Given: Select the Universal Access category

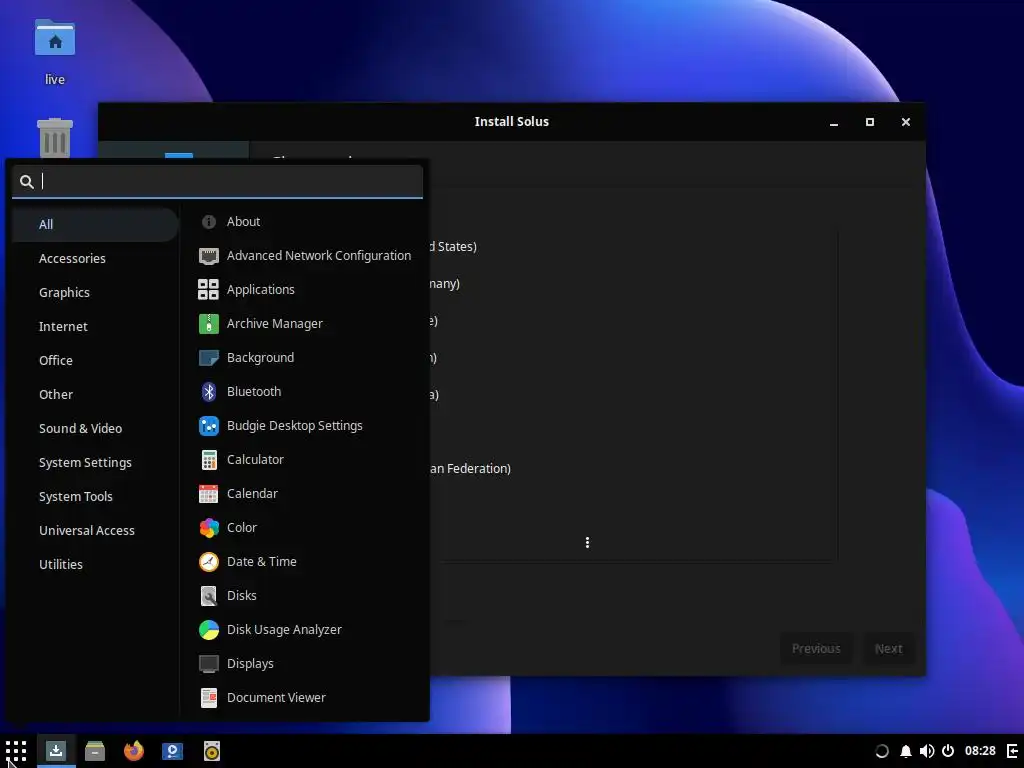Looking at the screenshot, I should click(x=95, y=530).
